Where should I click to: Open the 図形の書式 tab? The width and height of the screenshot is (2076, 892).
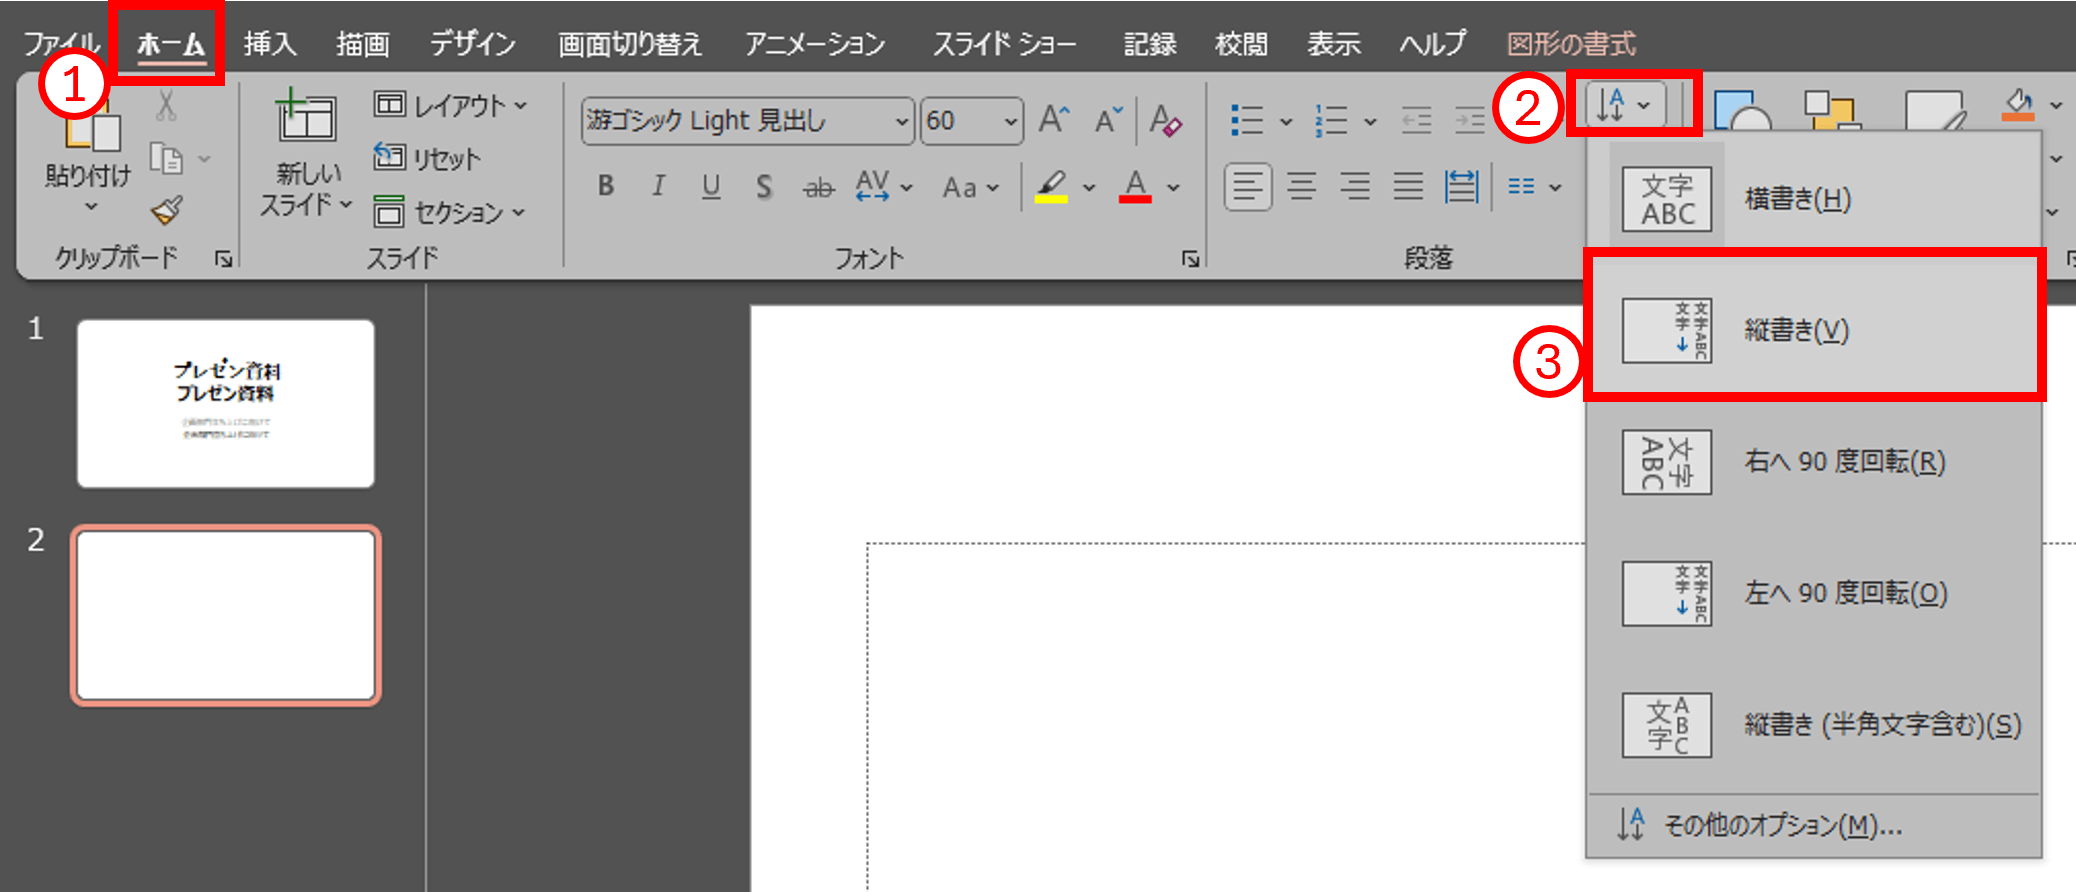(1571, 44)
